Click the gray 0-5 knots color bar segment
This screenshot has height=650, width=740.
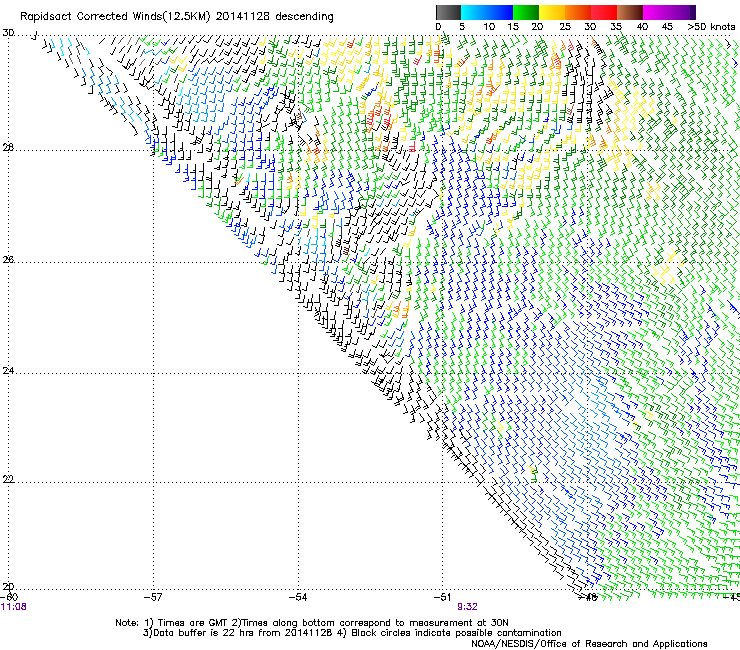click(448, 12)
